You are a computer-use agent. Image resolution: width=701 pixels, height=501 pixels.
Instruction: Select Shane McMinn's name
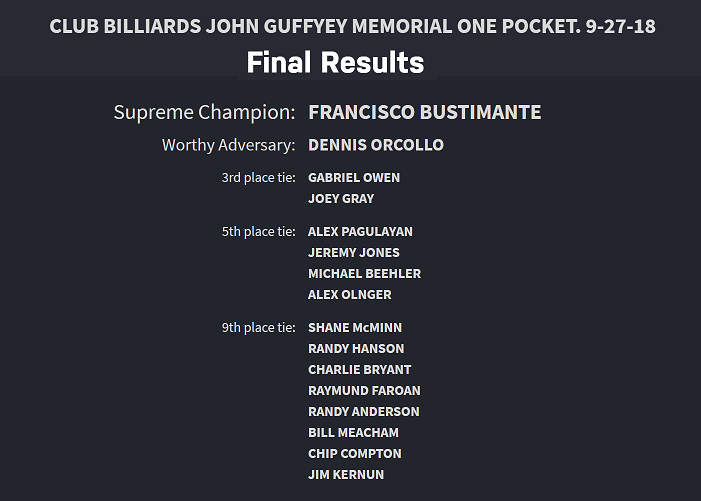point(355,328)
